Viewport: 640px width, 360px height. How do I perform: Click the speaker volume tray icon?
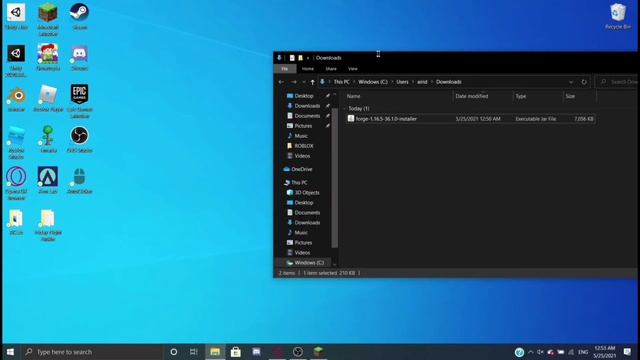pos(540,352)
